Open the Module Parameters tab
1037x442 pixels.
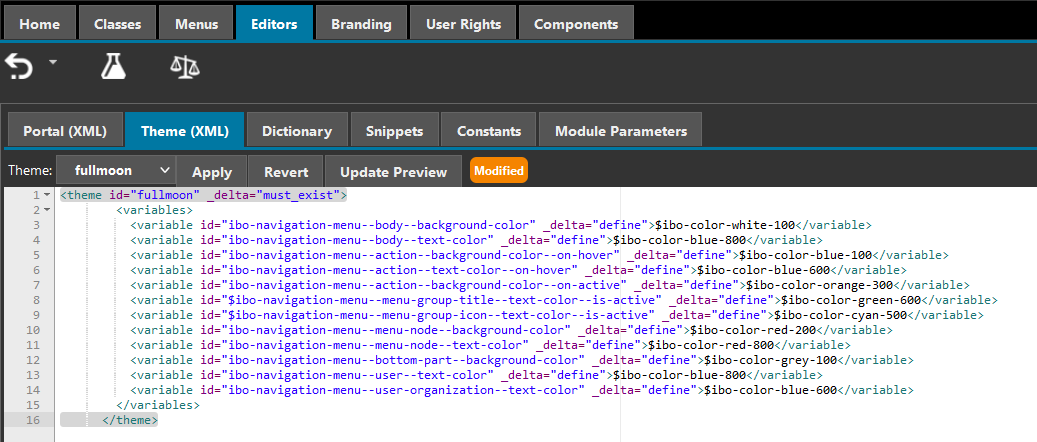(620, 130)
